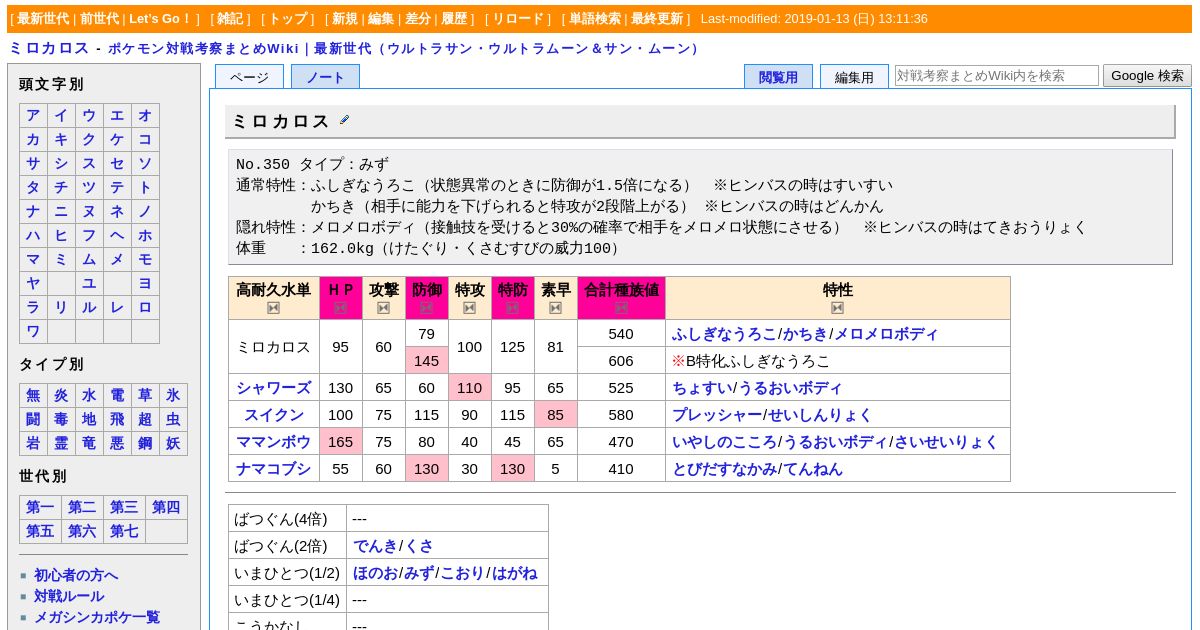Switch to the ノート tab
This screenshot has width=1200, height=630.
click(325, 77)
